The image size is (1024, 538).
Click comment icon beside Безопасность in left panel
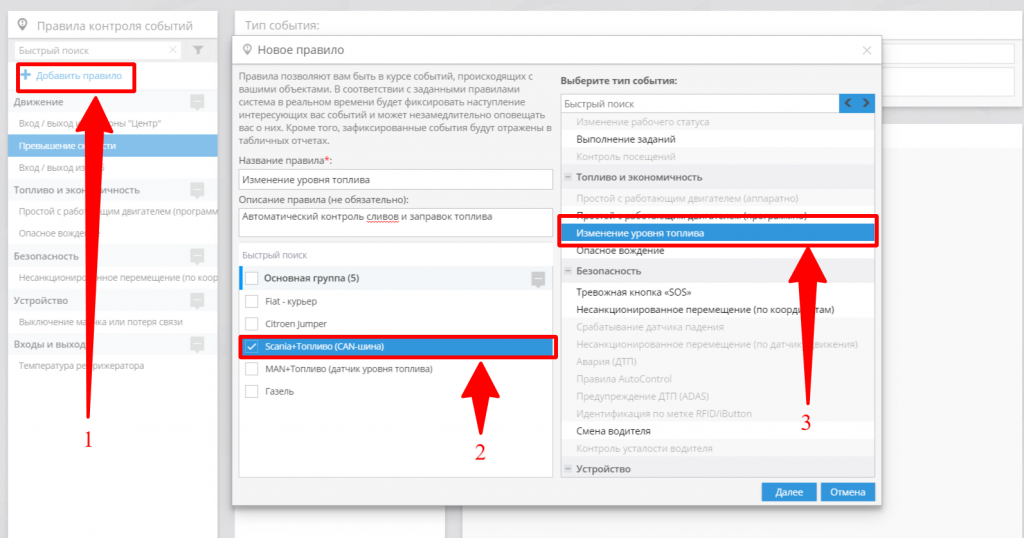coord(197,256)
